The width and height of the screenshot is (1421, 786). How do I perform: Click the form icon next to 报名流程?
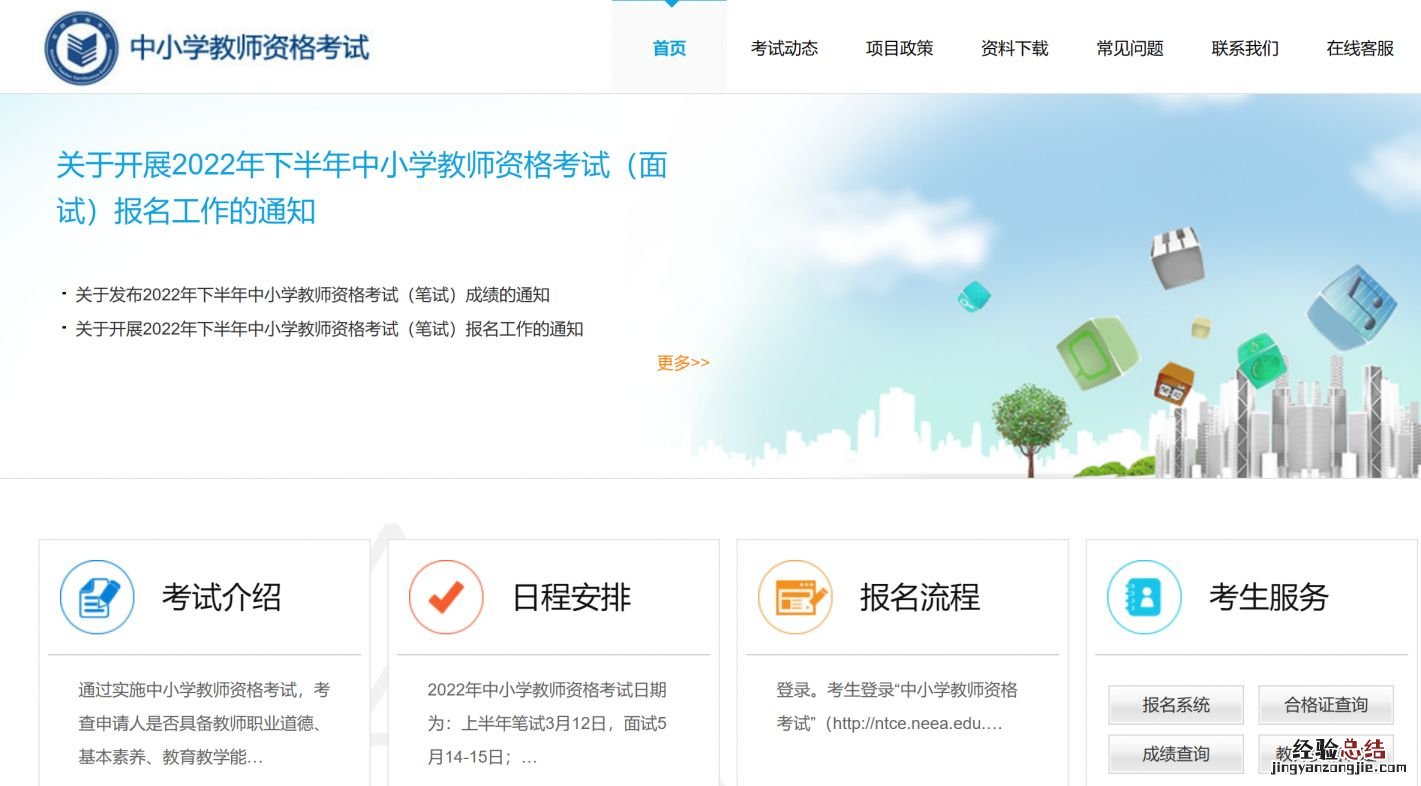[795, 597]
